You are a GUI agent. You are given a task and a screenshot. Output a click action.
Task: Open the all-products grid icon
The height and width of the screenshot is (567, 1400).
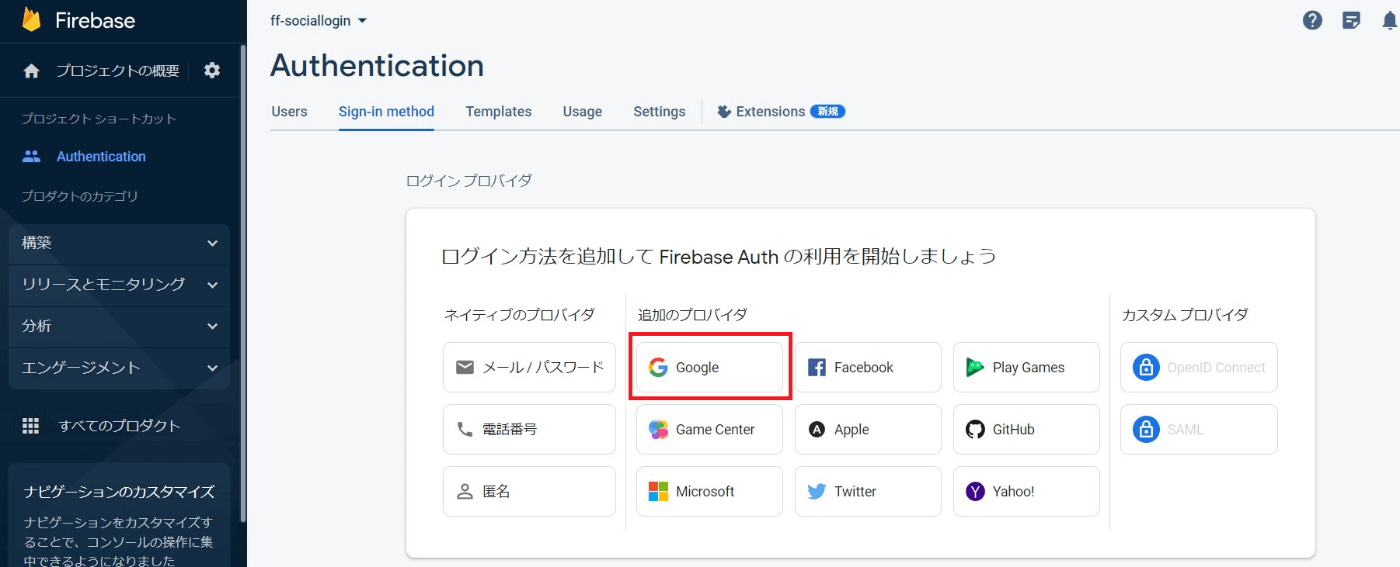tap(32, 426)
